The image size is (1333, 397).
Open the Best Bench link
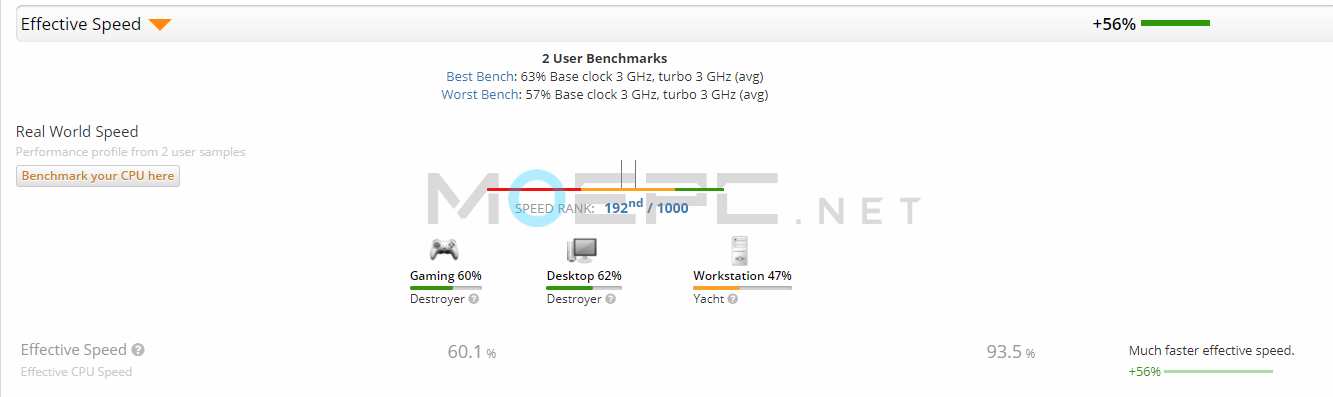(x=481, y=76)
